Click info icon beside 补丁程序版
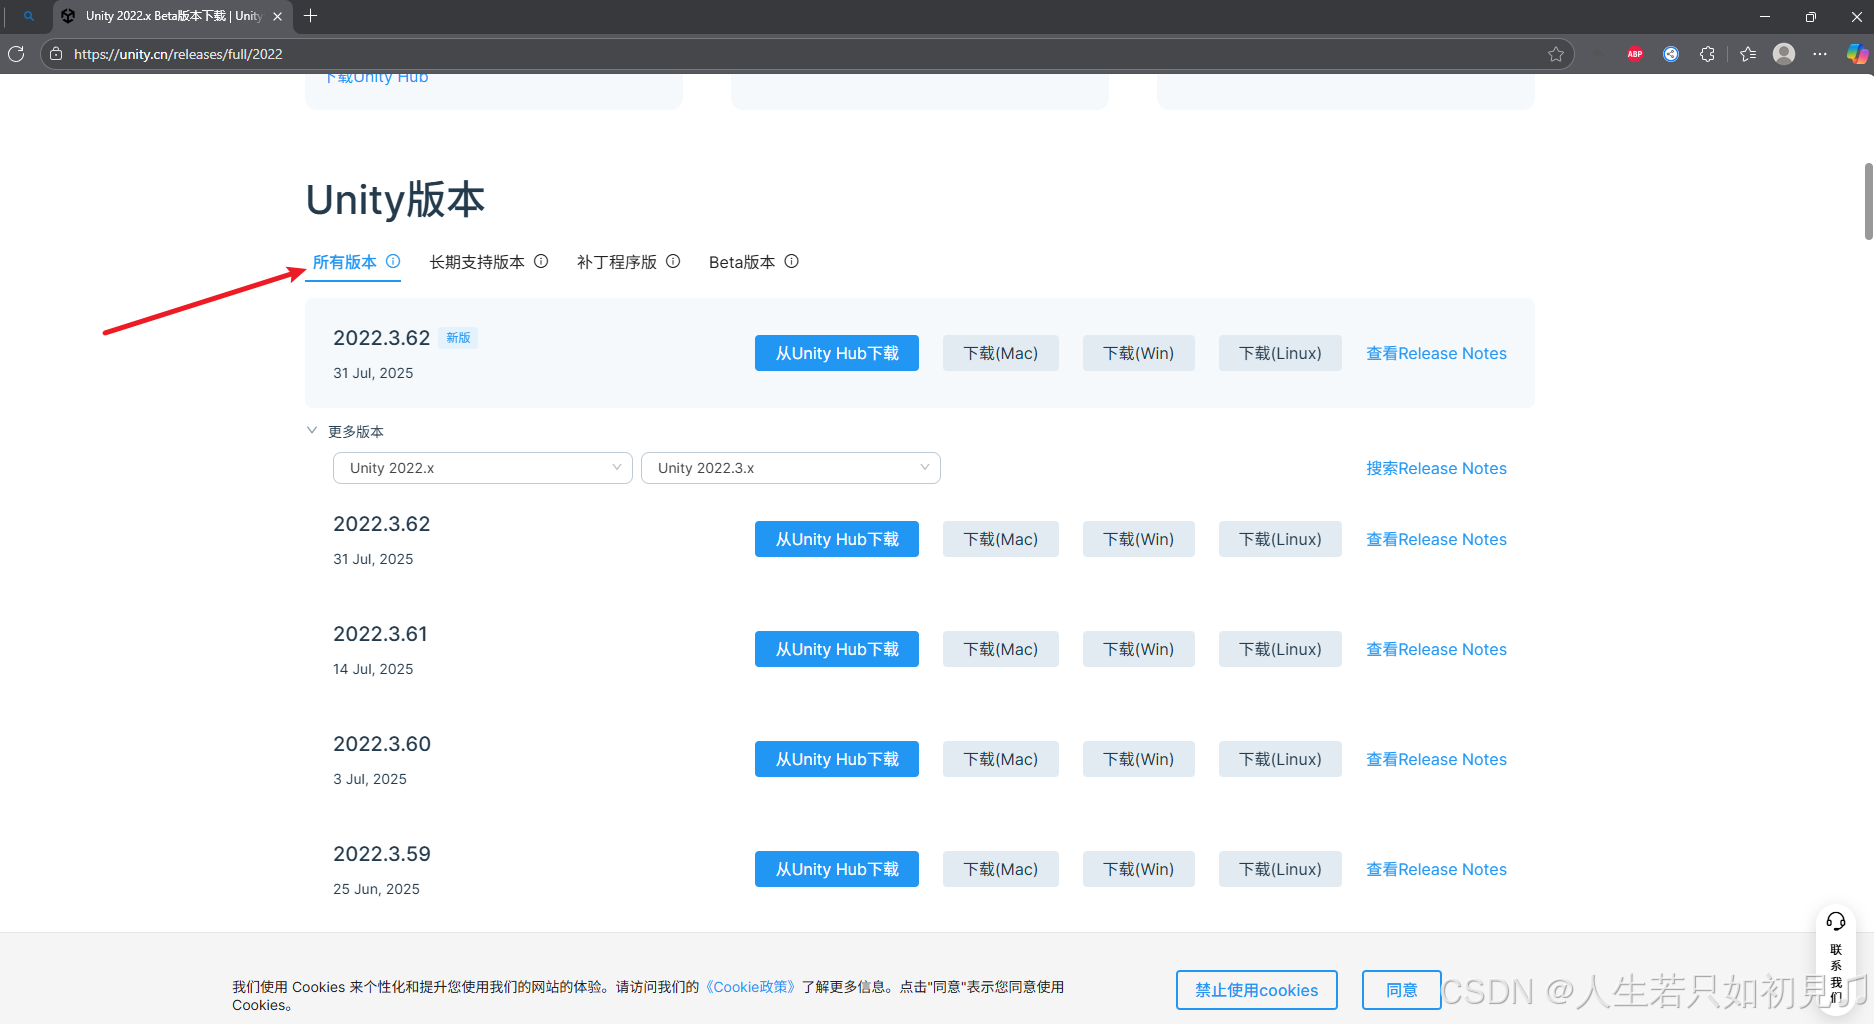1874x1024 pixels. pyautogui.click(x=673, y=261)
